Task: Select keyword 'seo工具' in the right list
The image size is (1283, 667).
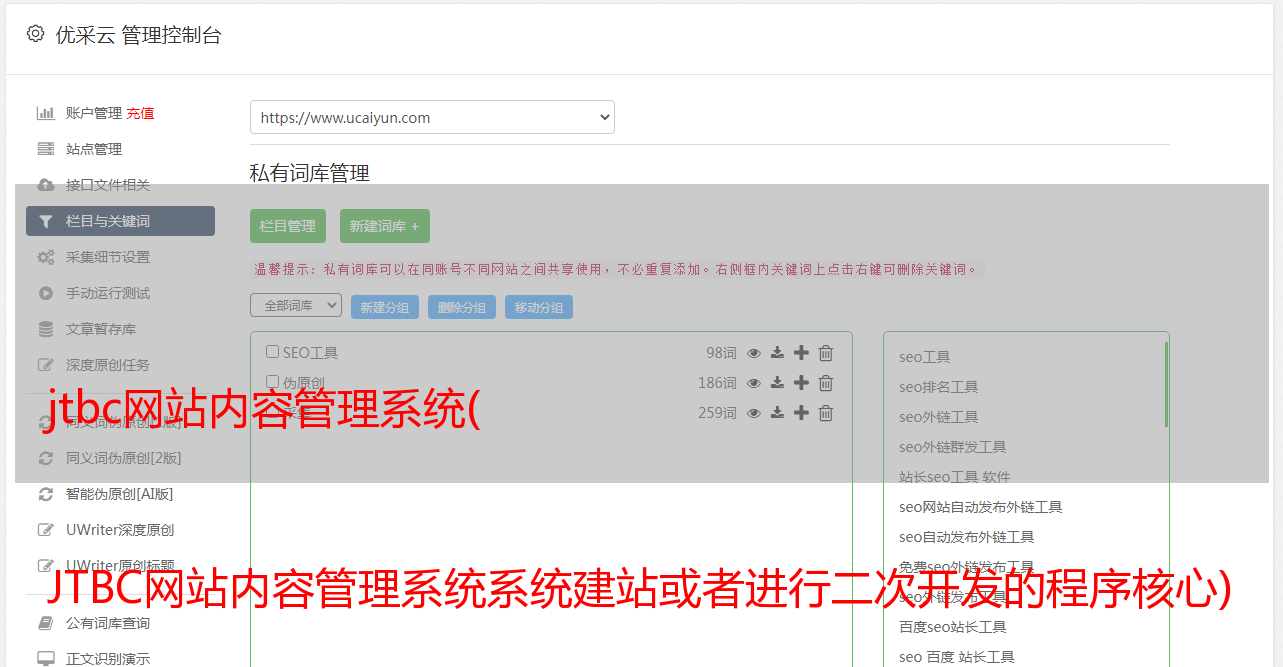Action: 924,357
